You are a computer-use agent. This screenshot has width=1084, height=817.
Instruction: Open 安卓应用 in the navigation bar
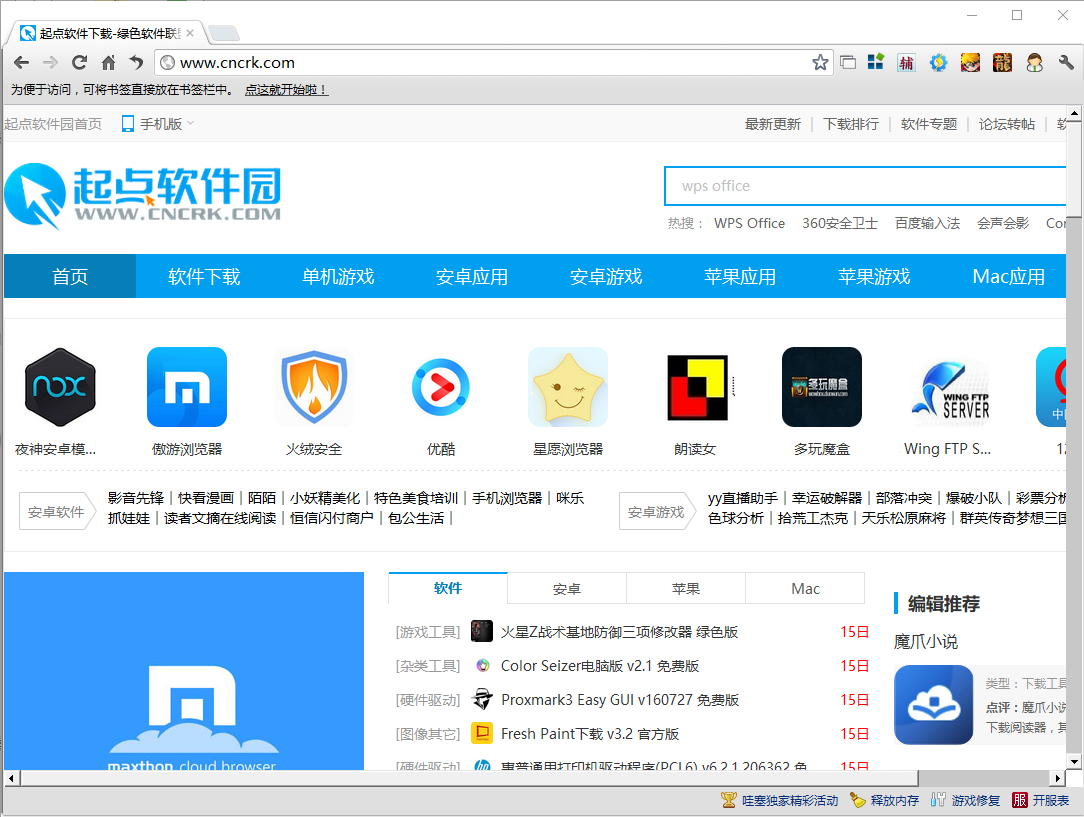(472, 276)
